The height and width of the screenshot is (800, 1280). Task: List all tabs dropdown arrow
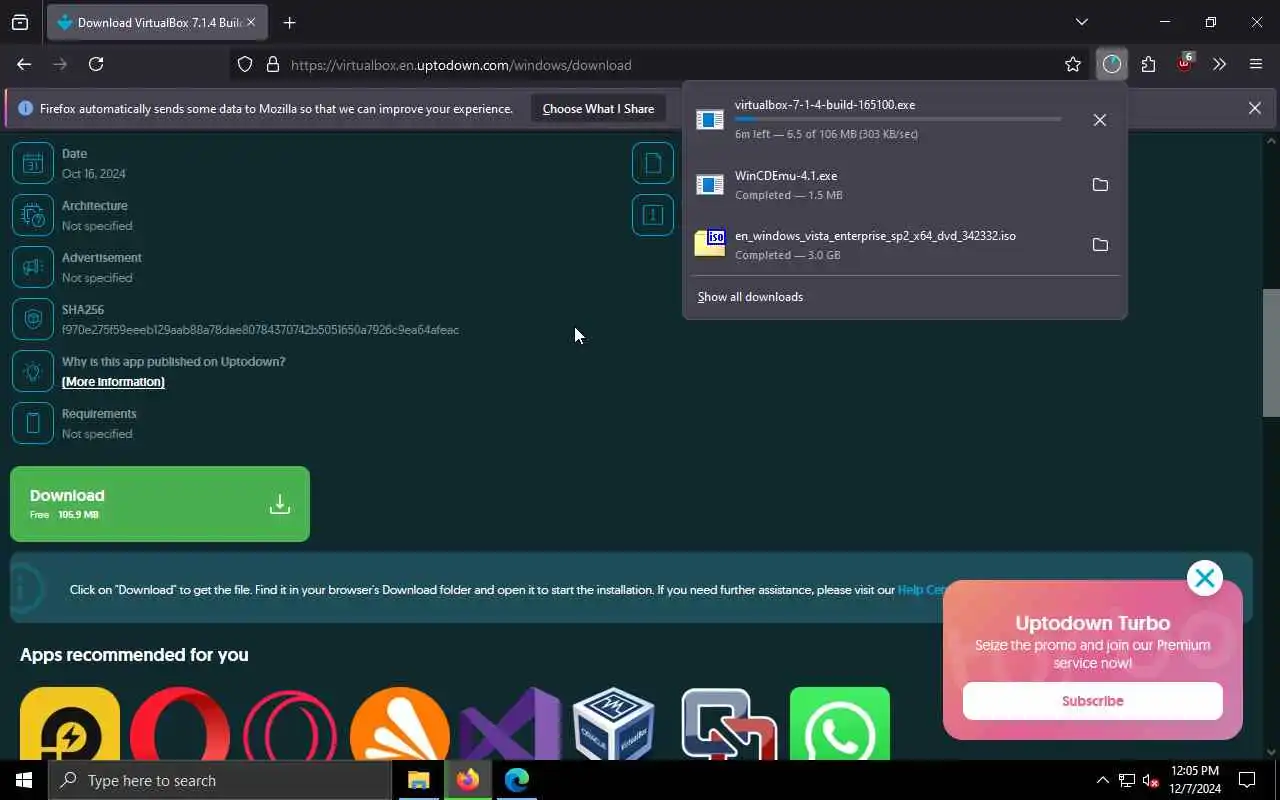click(1081, 22)
